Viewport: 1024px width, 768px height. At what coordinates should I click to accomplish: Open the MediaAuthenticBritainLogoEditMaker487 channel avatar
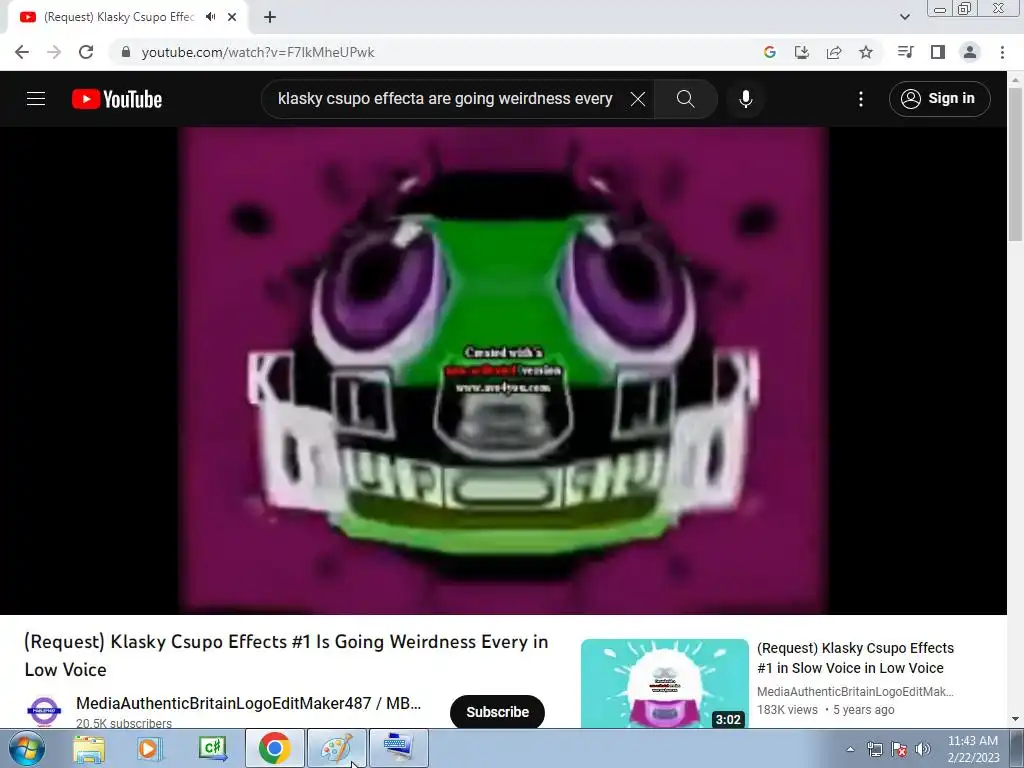pos(44,711)
